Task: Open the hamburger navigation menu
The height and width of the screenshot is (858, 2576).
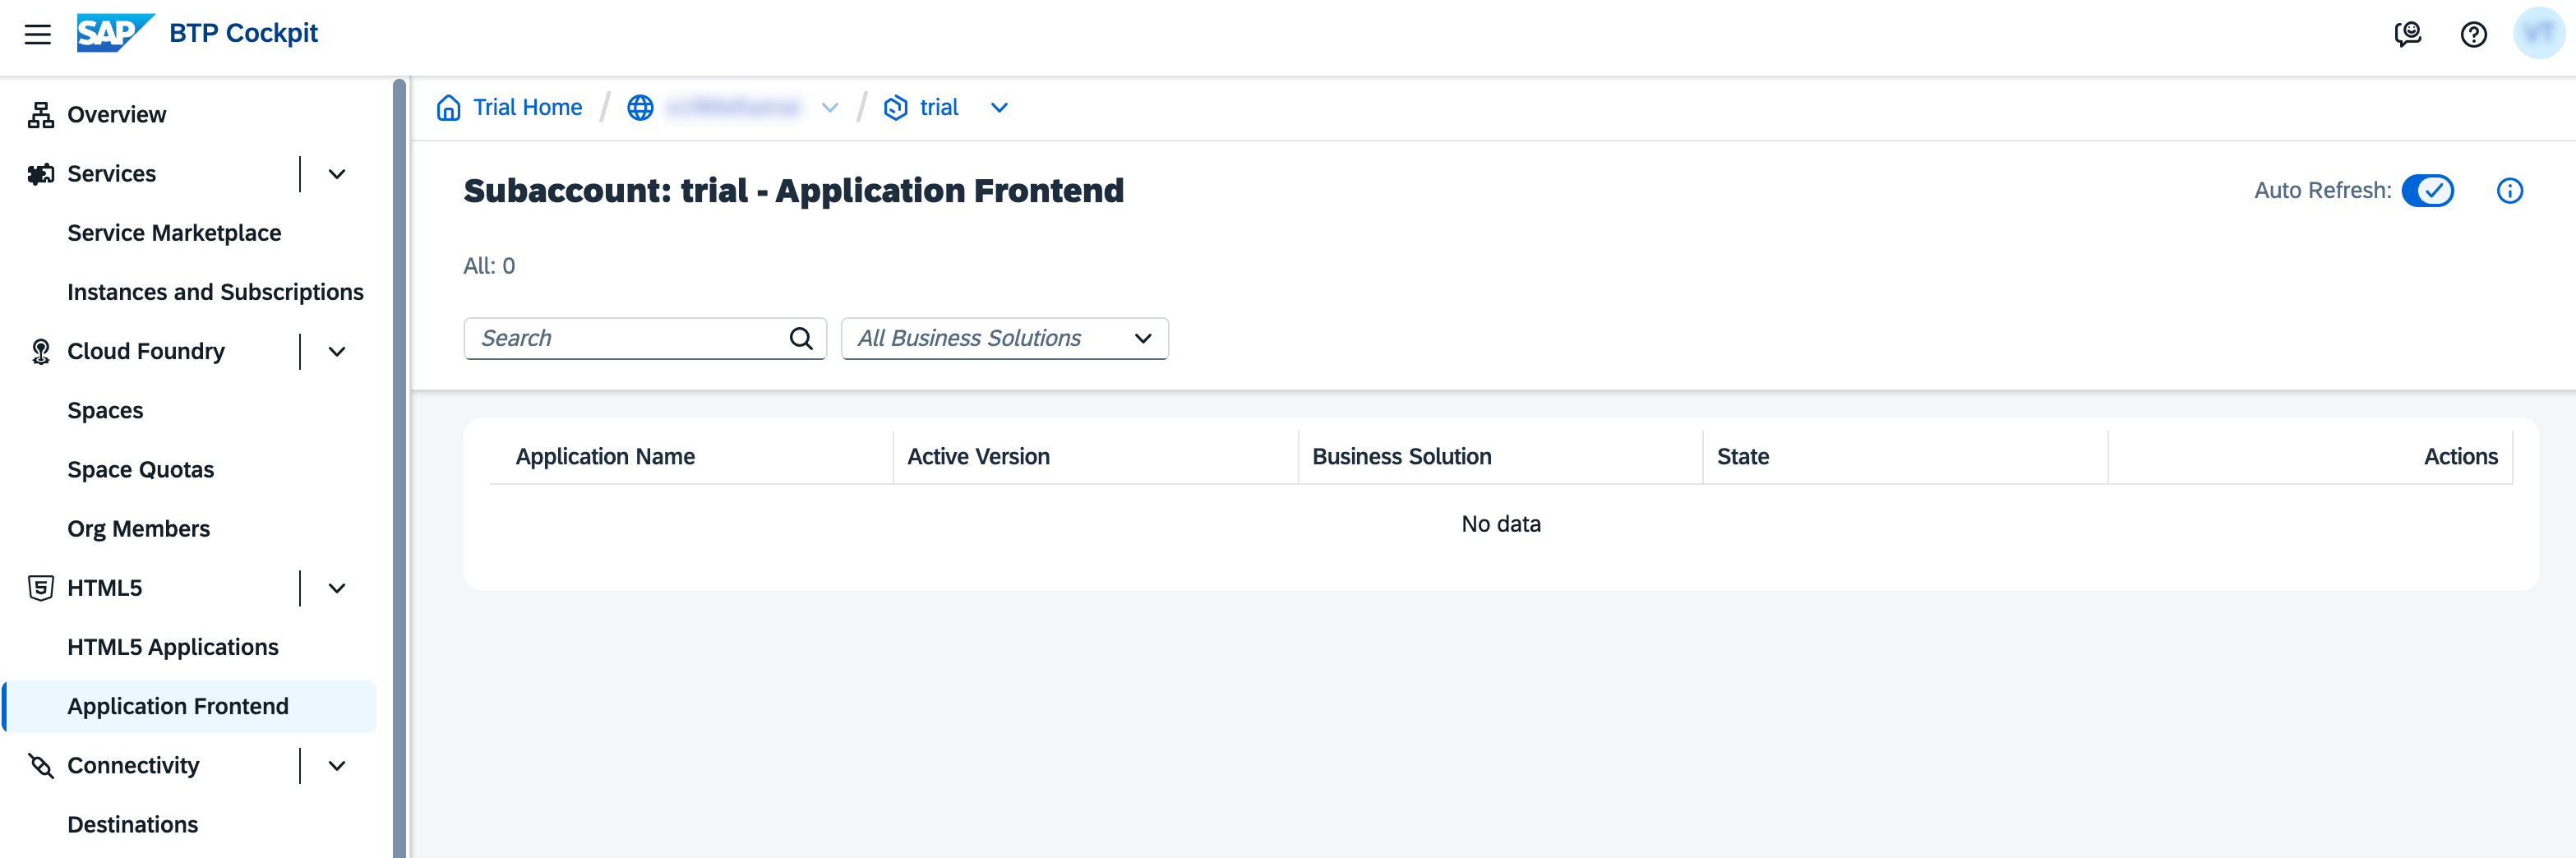Action: click(38, 33)
